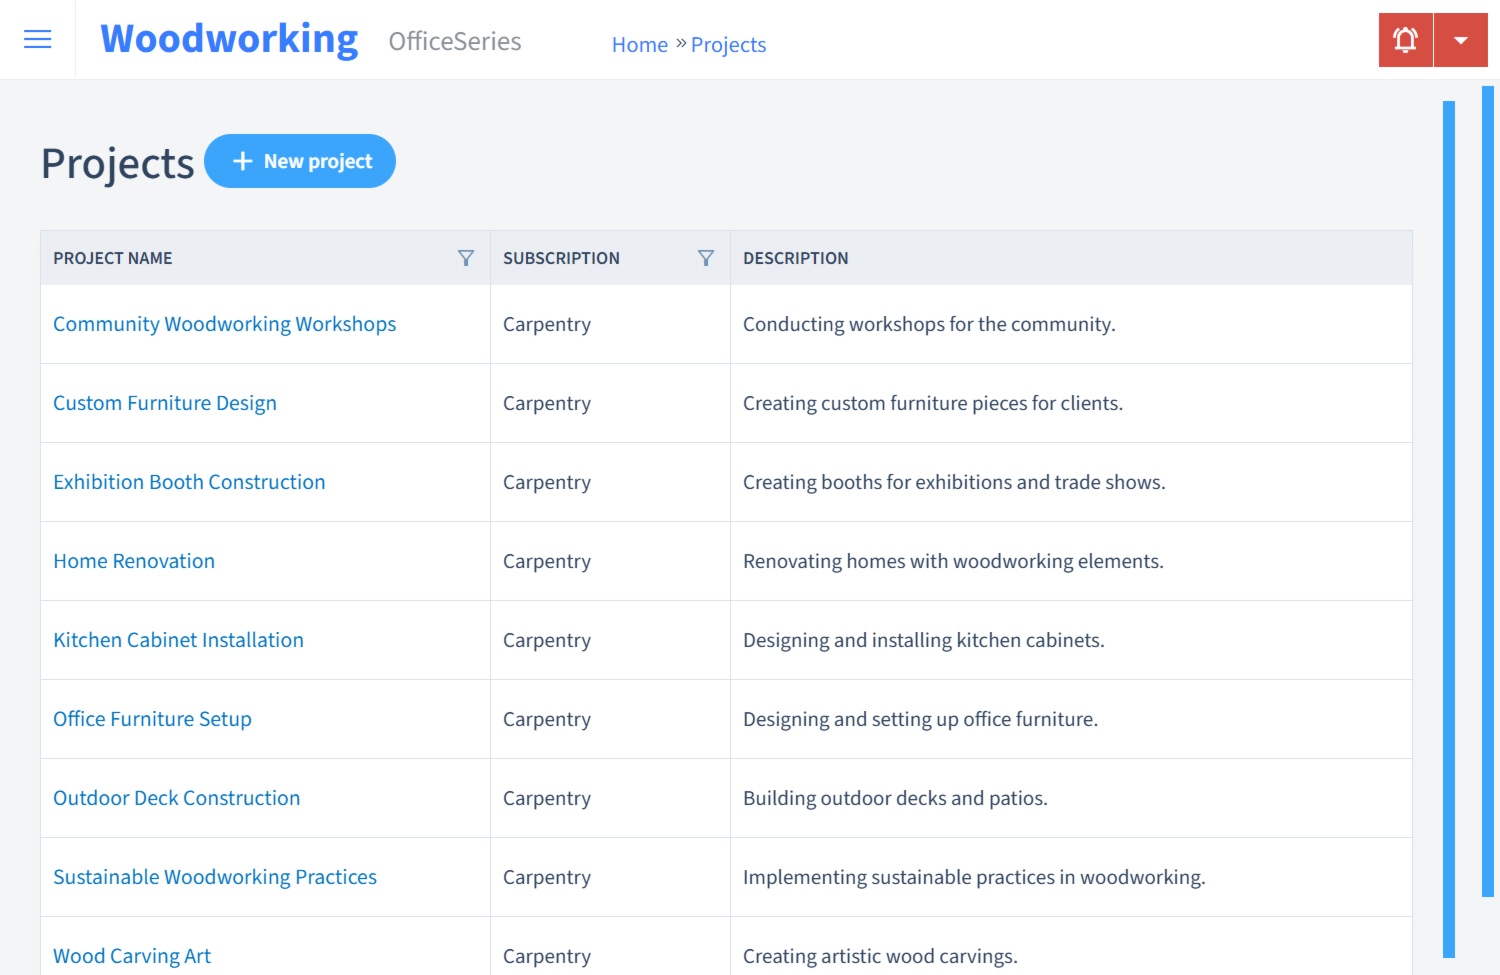
Task: Open Exhibition Booth Construction project
Action: 189,482
